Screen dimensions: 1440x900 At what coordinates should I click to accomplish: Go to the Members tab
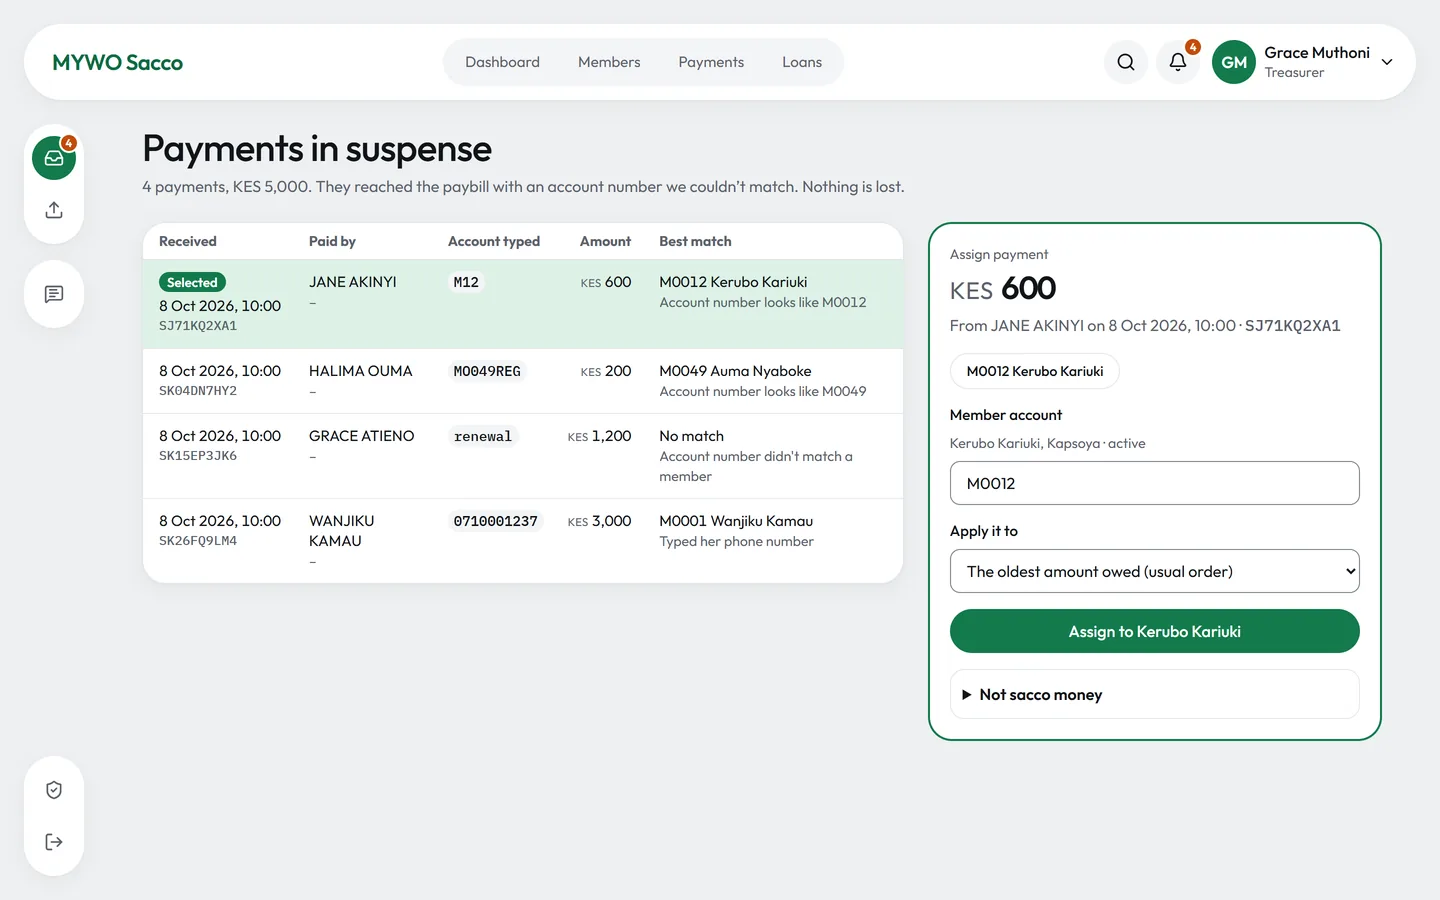click(609, 62)
